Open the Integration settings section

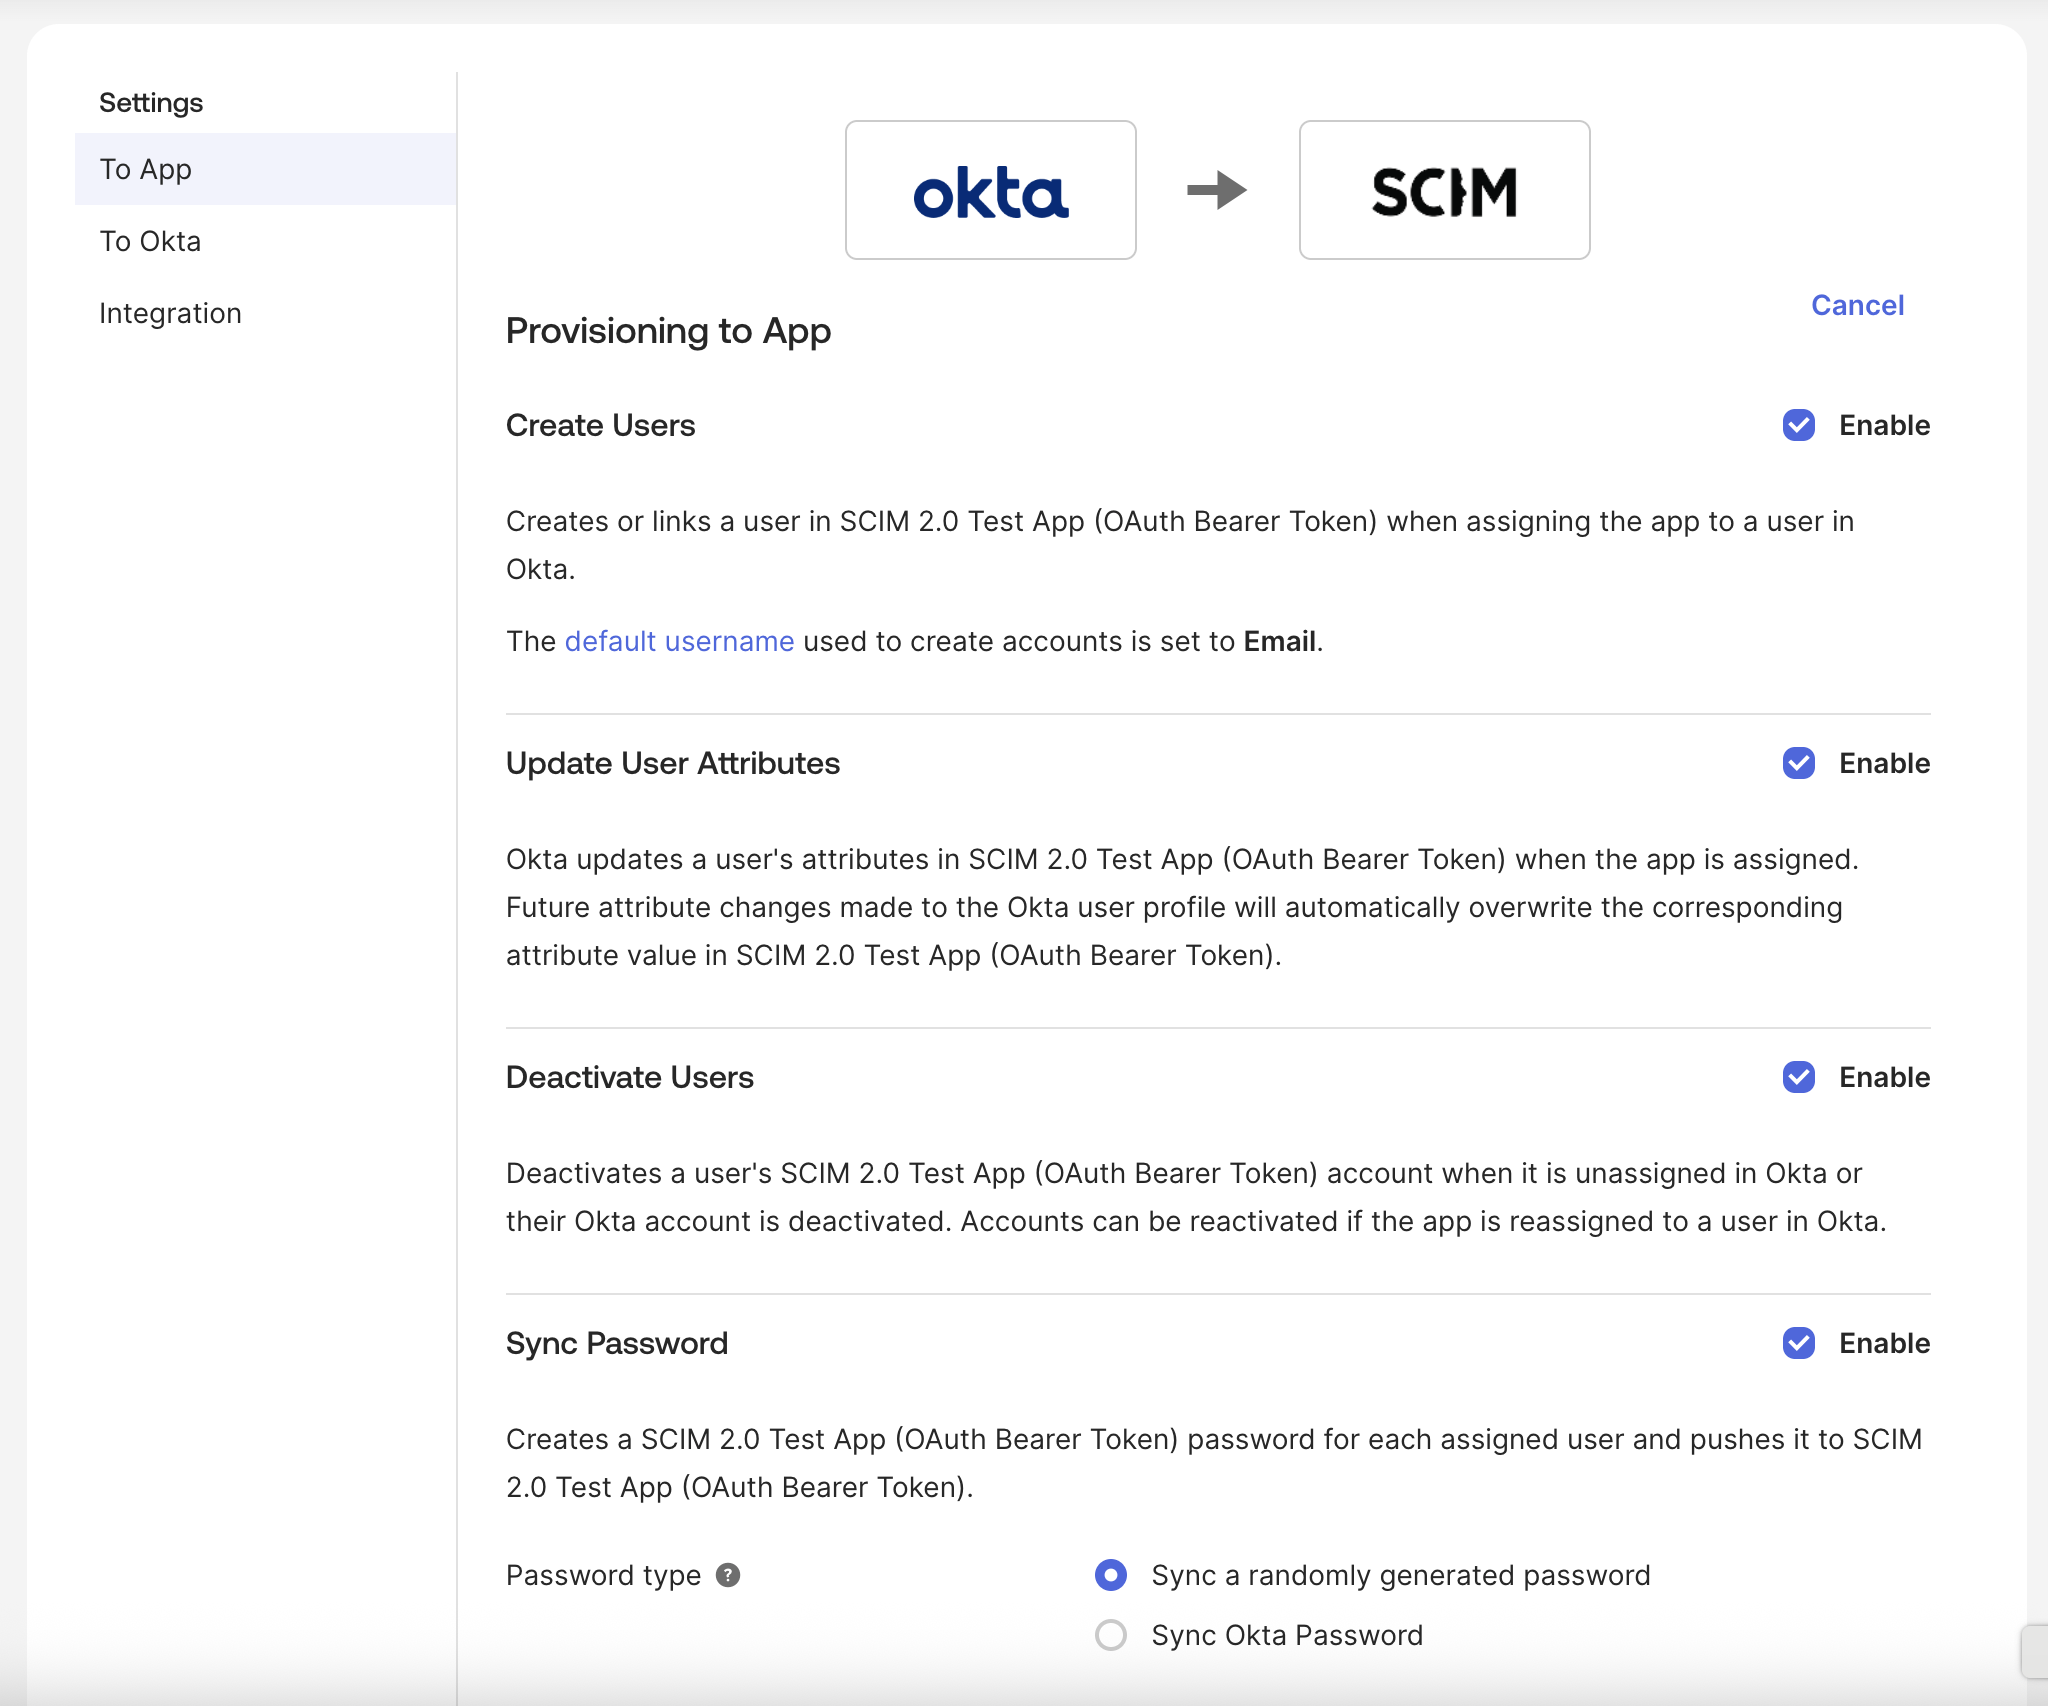click(x=170, y=312)
